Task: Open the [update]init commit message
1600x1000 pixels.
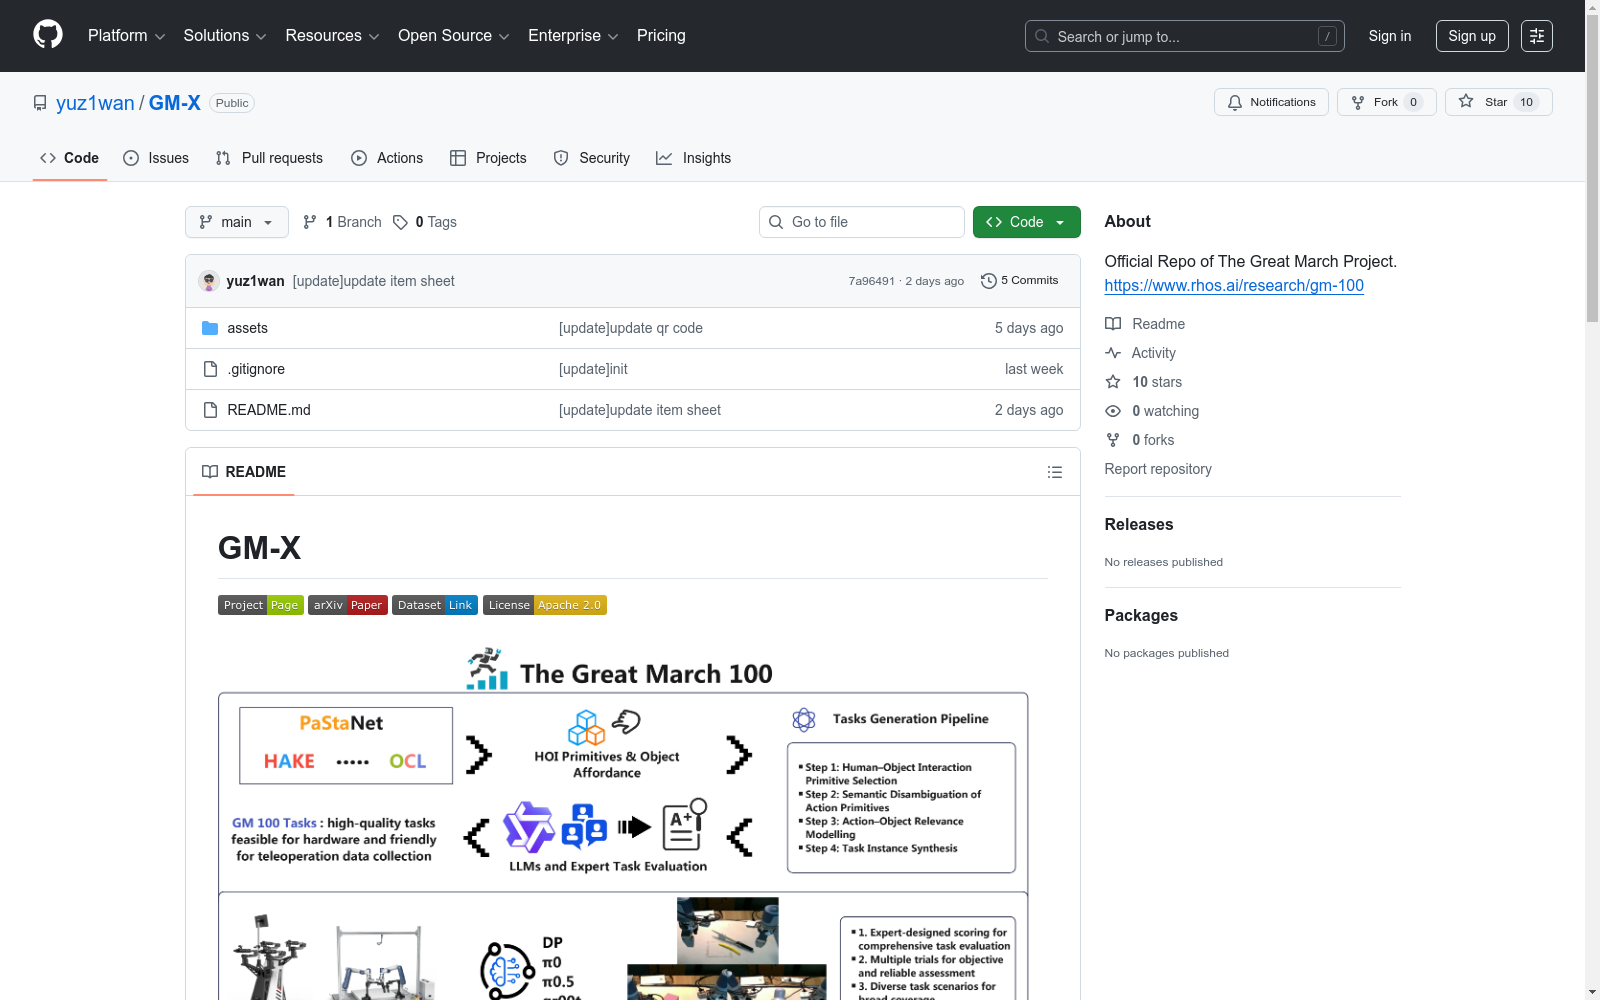Action: pyautogui.click(x=593, y=369)
